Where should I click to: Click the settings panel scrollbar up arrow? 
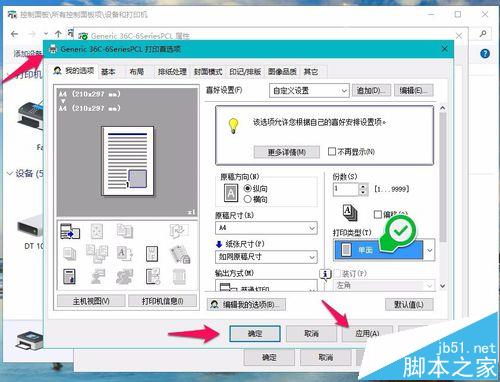pos(442,108)
